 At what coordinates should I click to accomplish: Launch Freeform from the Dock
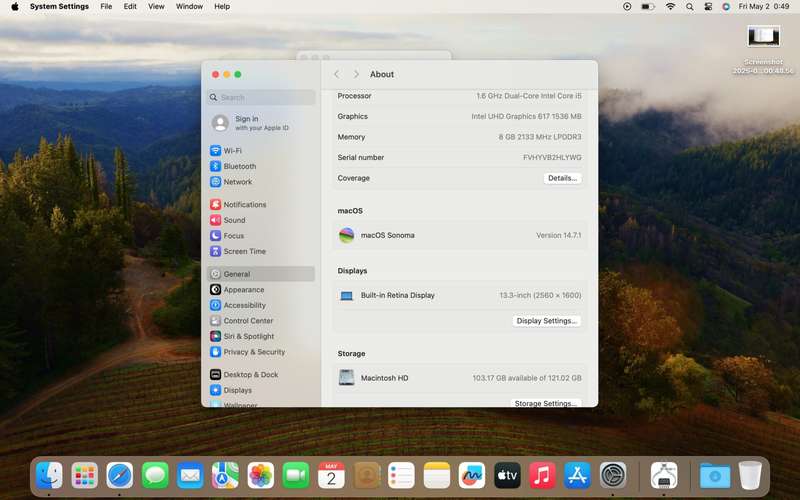pyautogui.click(x=472, y=476)
